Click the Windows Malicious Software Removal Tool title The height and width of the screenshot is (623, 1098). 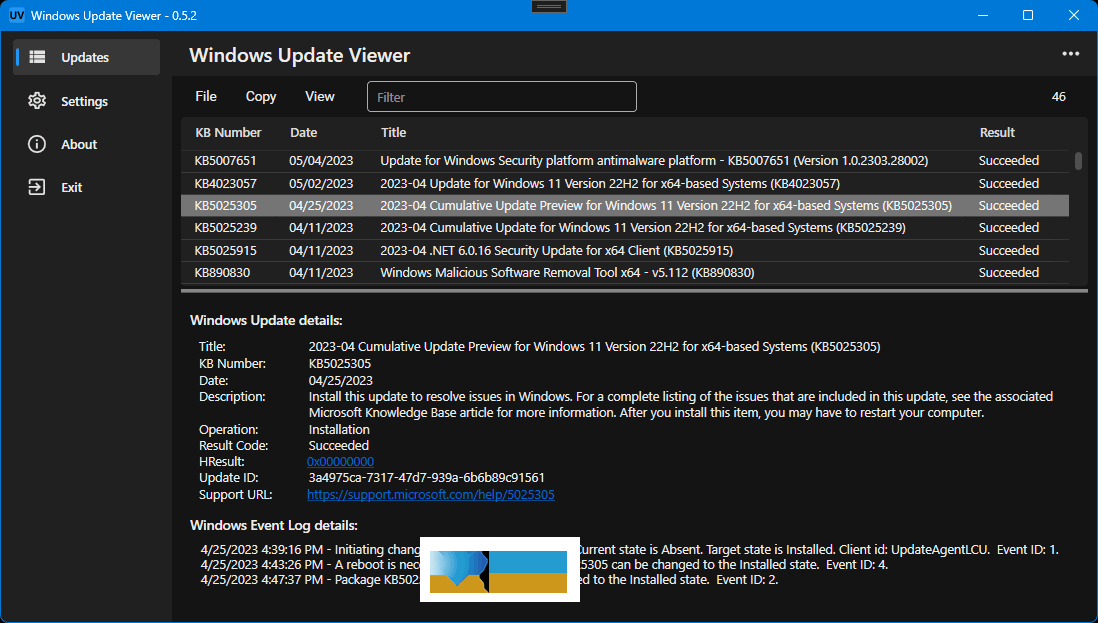pos(567,273)
